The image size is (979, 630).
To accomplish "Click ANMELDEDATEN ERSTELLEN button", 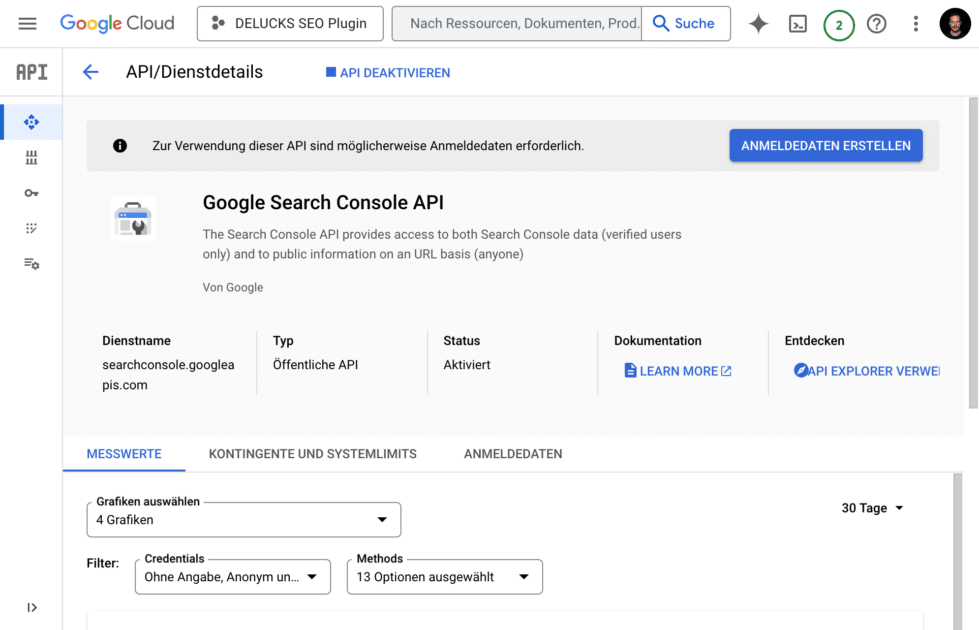I will [x=826, y=145].
